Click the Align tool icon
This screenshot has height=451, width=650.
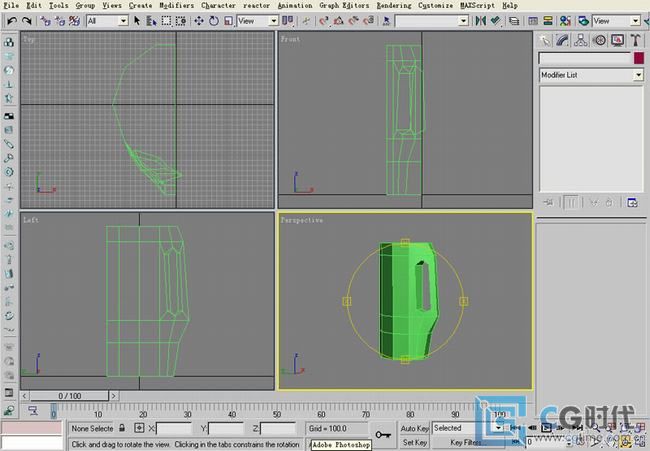(x=495, y=21)
